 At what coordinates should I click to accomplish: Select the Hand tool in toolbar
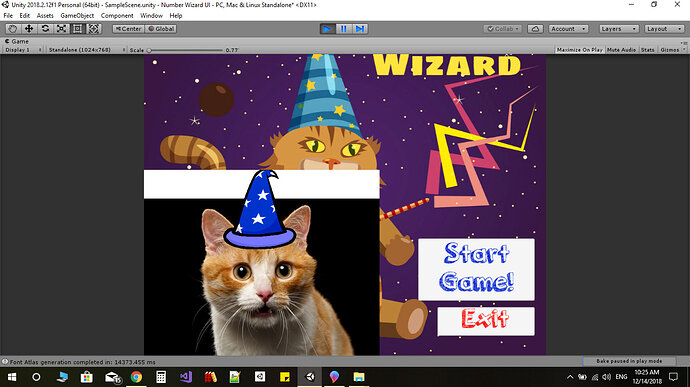tap(12, 29)
